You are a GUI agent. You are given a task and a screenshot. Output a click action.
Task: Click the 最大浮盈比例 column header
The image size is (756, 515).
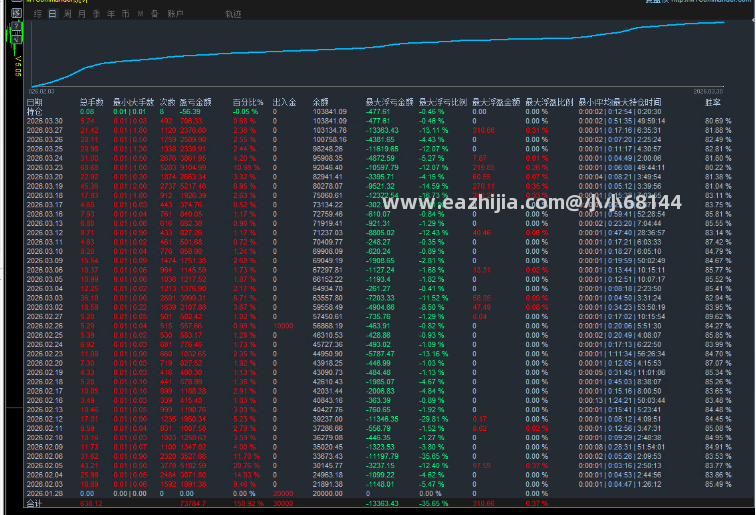(x=549, y=102)
